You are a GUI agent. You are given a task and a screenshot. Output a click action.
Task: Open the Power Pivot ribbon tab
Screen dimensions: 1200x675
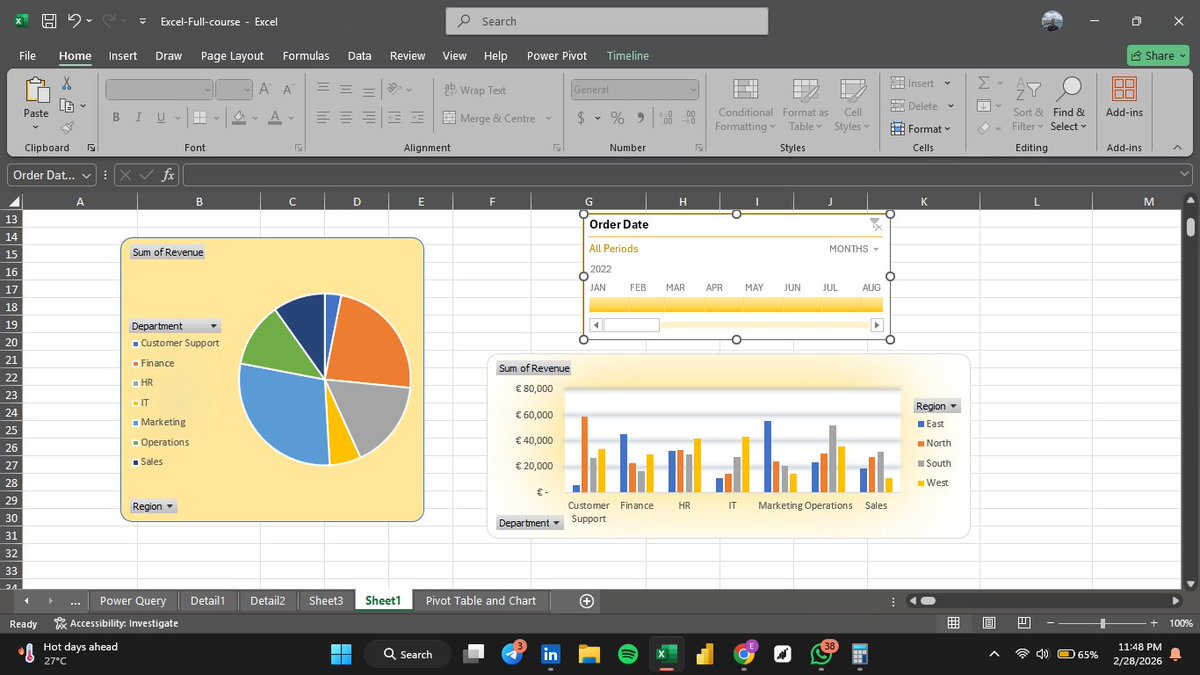pos(557,56)
